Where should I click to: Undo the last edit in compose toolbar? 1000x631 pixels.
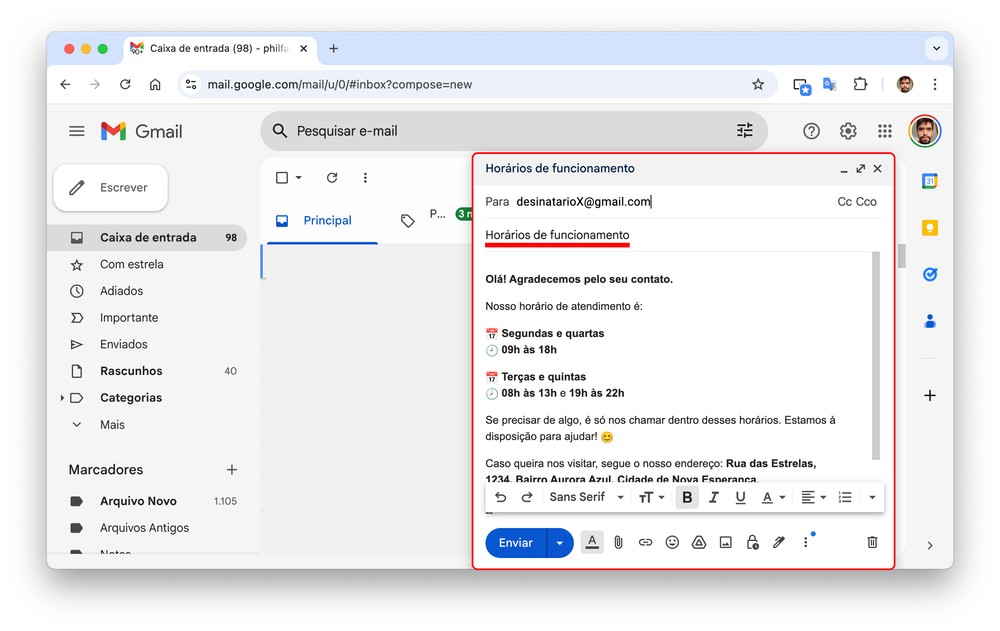(x=501, y=497)
